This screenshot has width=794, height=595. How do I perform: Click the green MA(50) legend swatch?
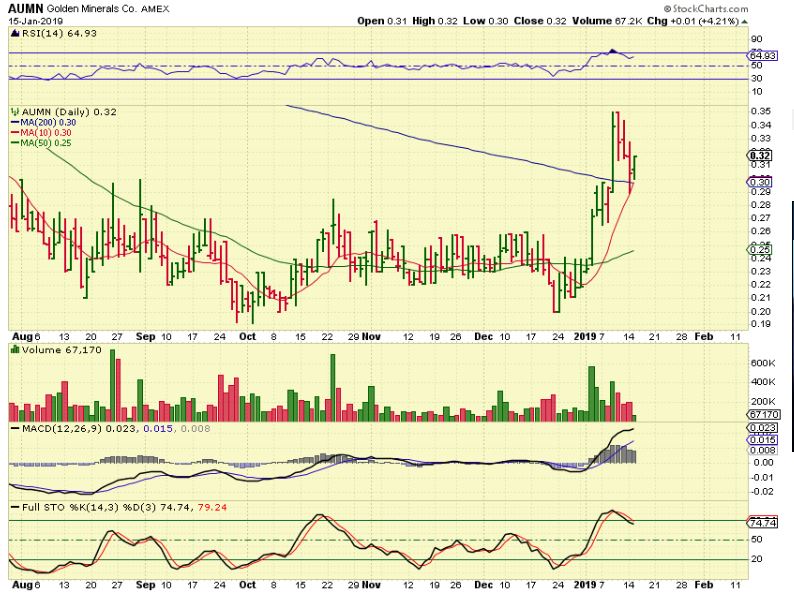tap(12, 143)
